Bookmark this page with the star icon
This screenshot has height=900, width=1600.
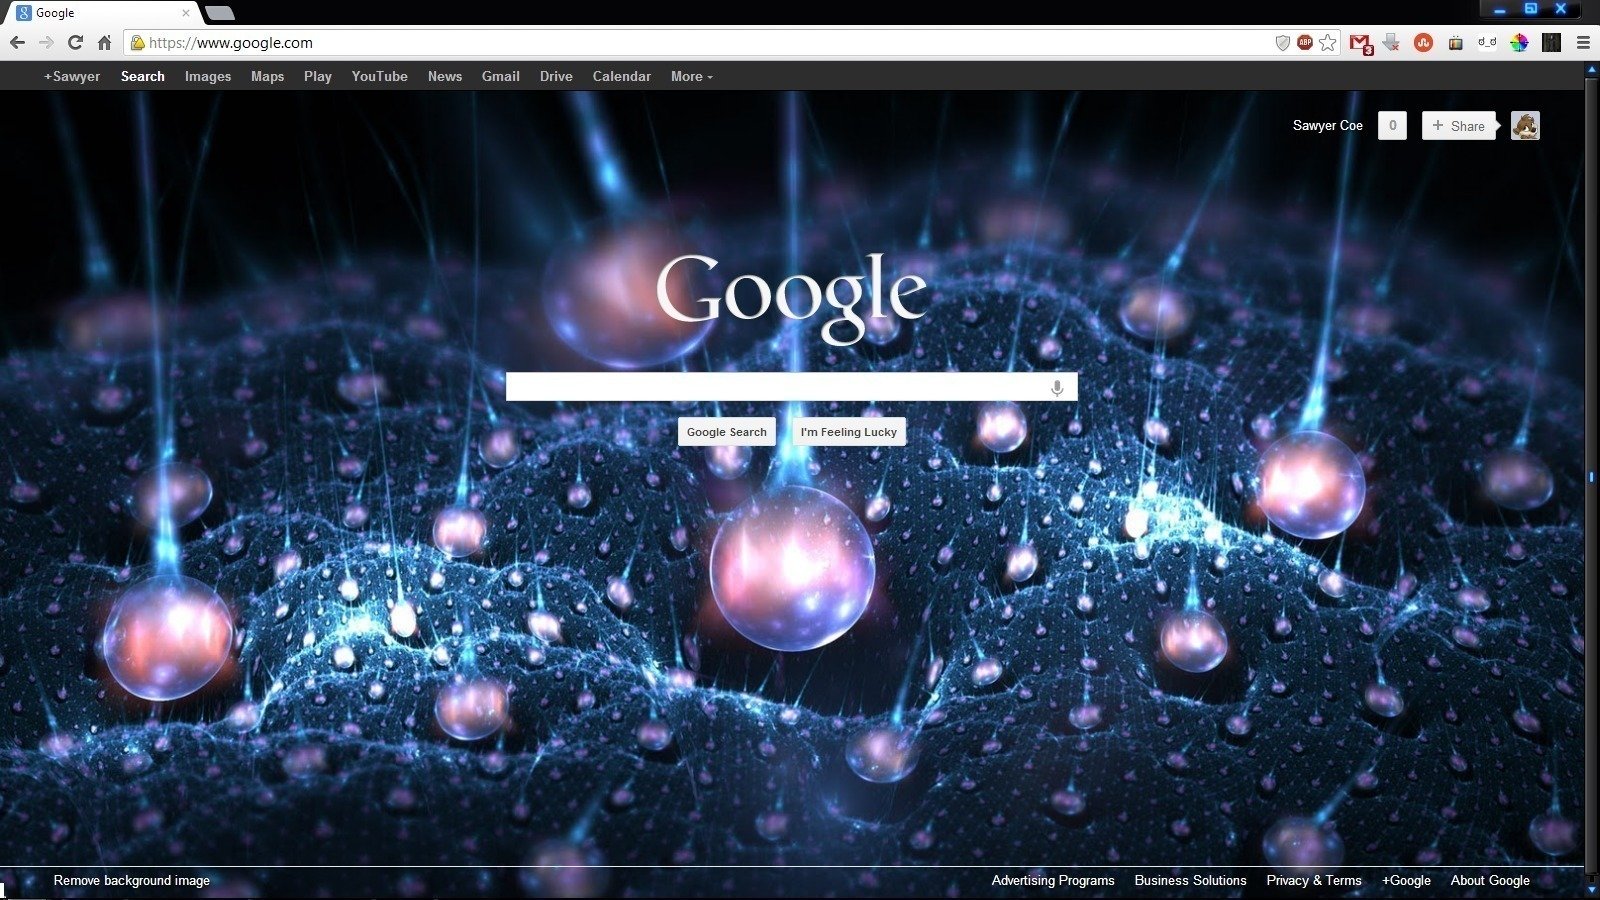(x=1328, y=43)
